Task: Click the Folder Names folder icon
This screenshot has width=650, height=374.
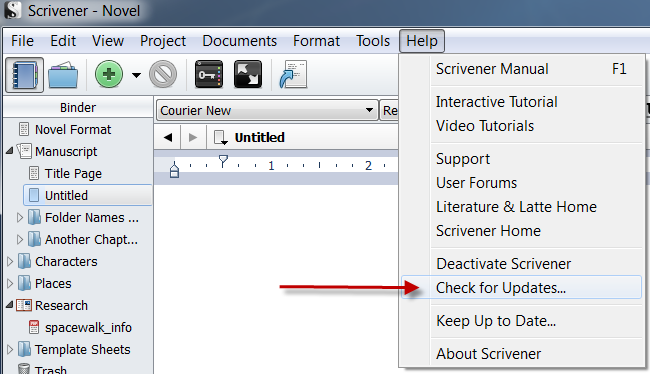Action: coord(34,217)
